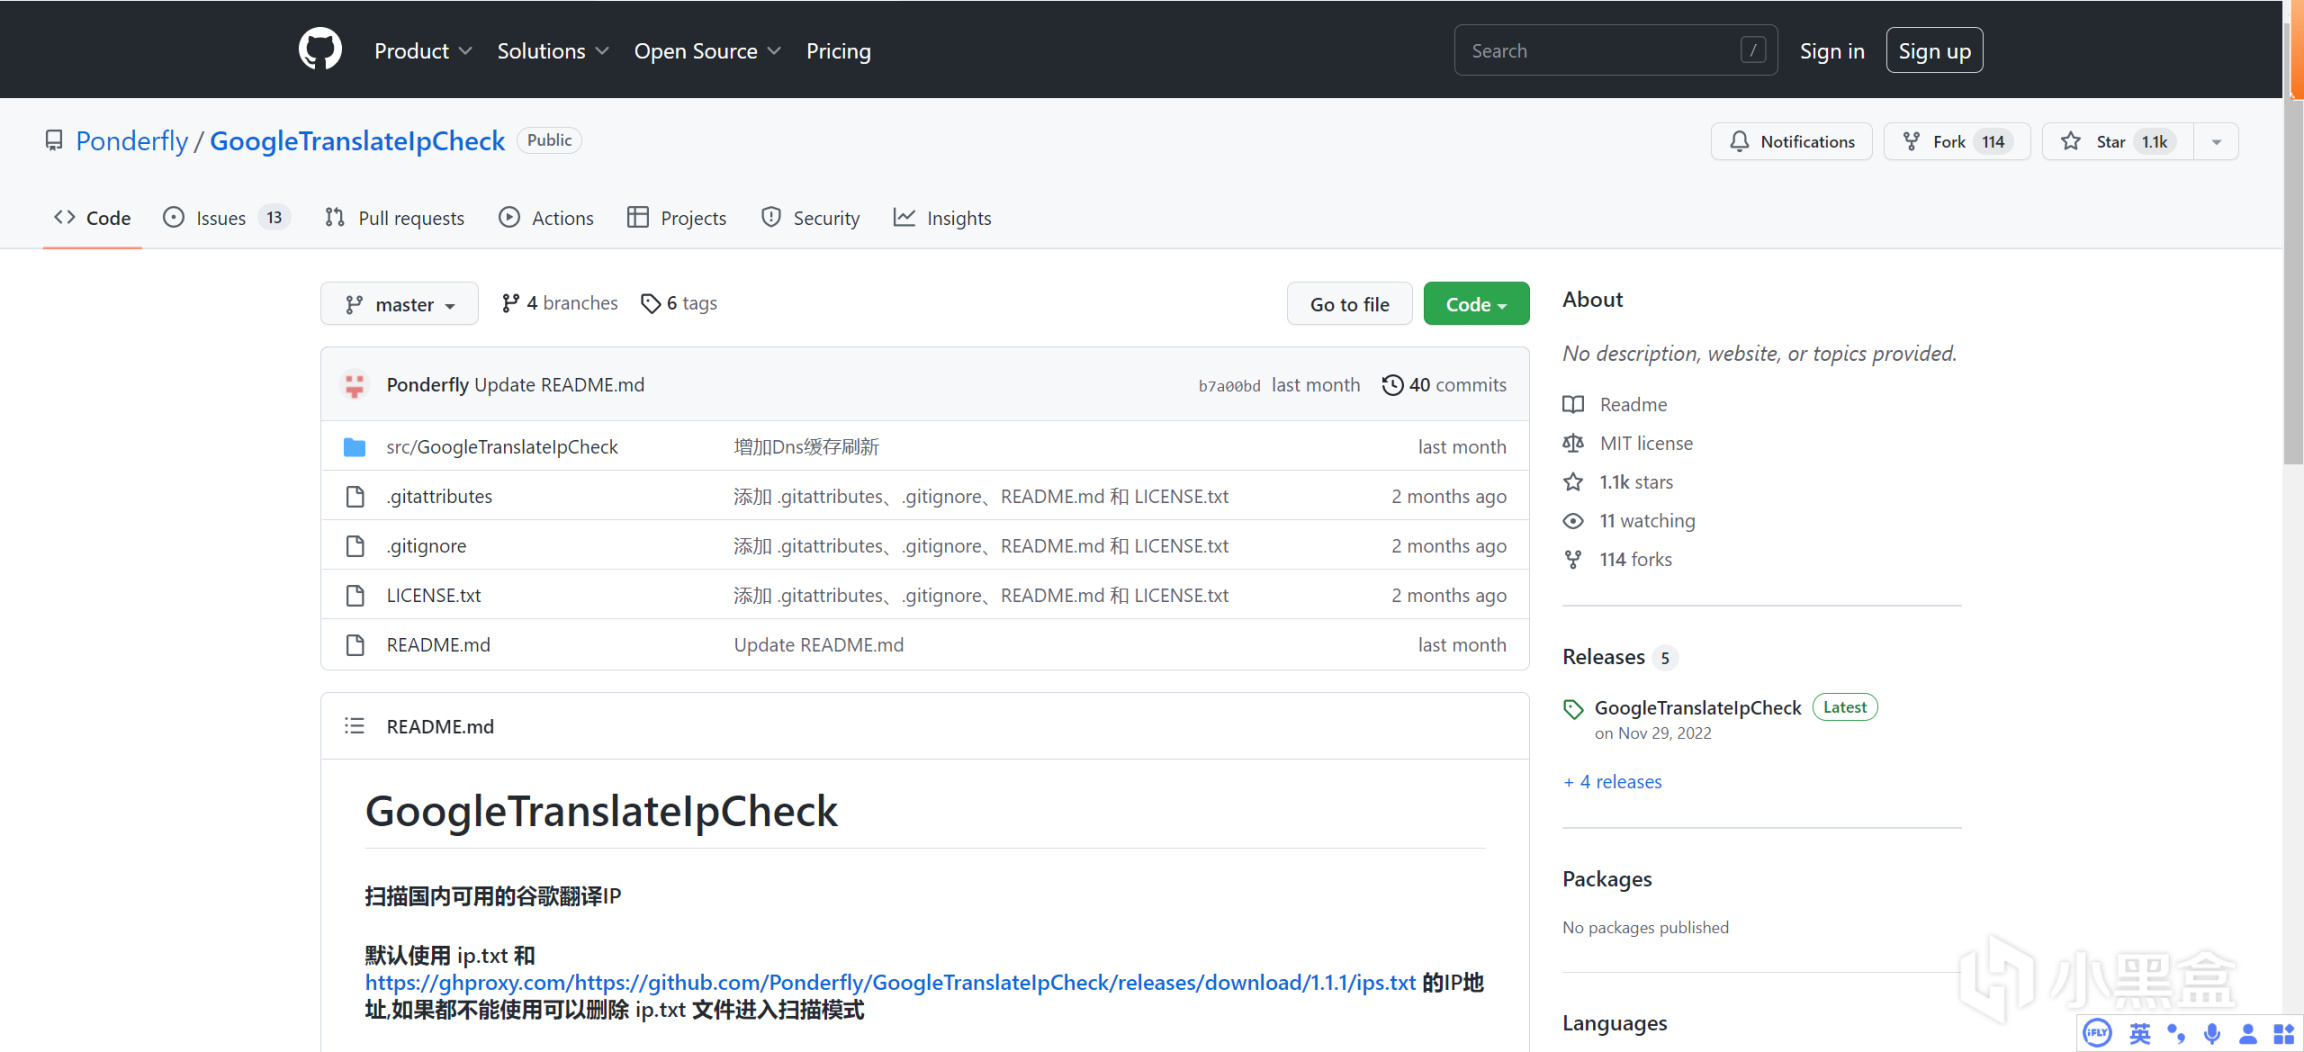The width and height of the screenshot is (2304, 1052).
Task: Open the Releases heading link
Action: click(1603, 657)
